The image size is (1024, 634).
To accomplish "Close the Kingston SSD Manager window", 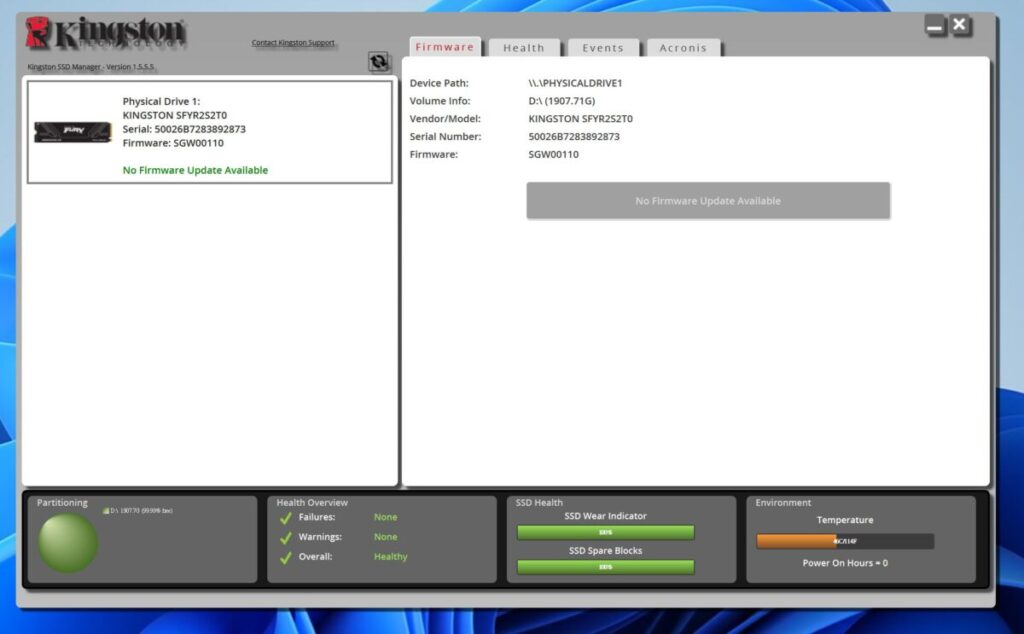I will [x=959, y=25].
